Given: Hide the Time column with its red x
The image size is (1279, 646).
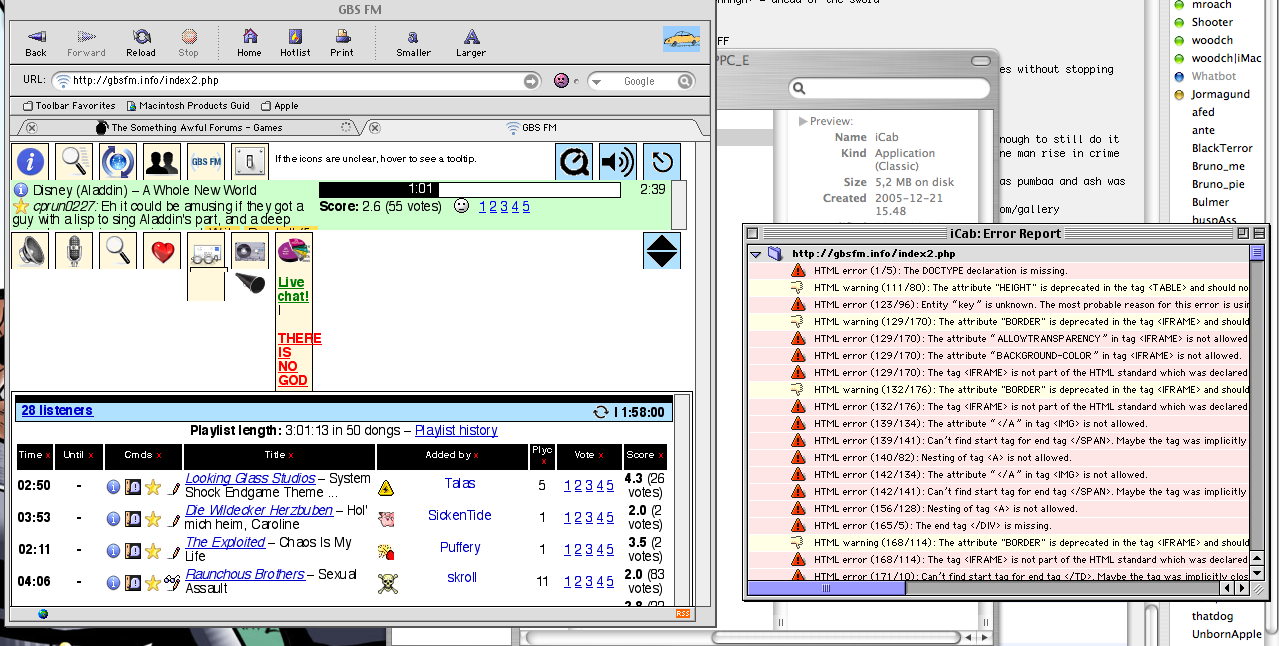Looking at the screenshot, I should pyautogui.click(x=47, y=456).
